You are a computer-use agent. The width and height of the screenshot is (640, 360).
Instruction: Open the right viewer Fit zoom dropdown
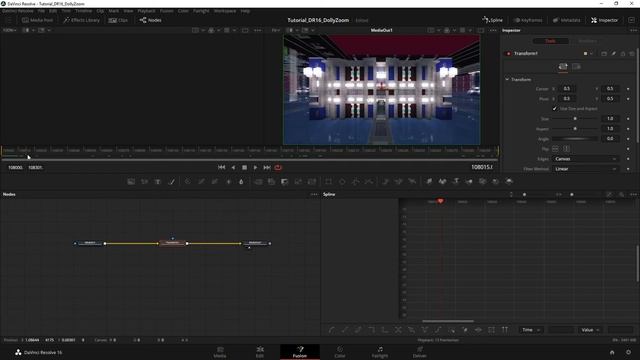(x=276, y=30)
